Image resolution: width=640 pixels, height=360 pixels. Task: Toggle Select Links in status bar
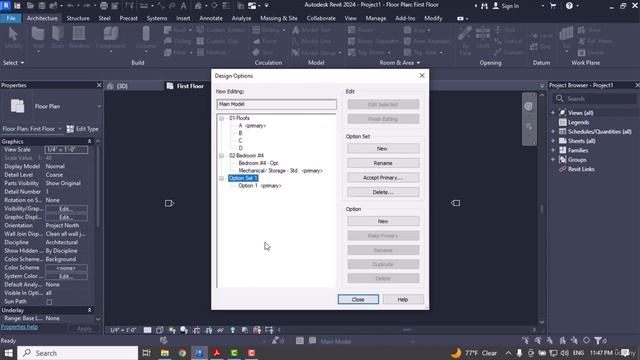(526, 340)
